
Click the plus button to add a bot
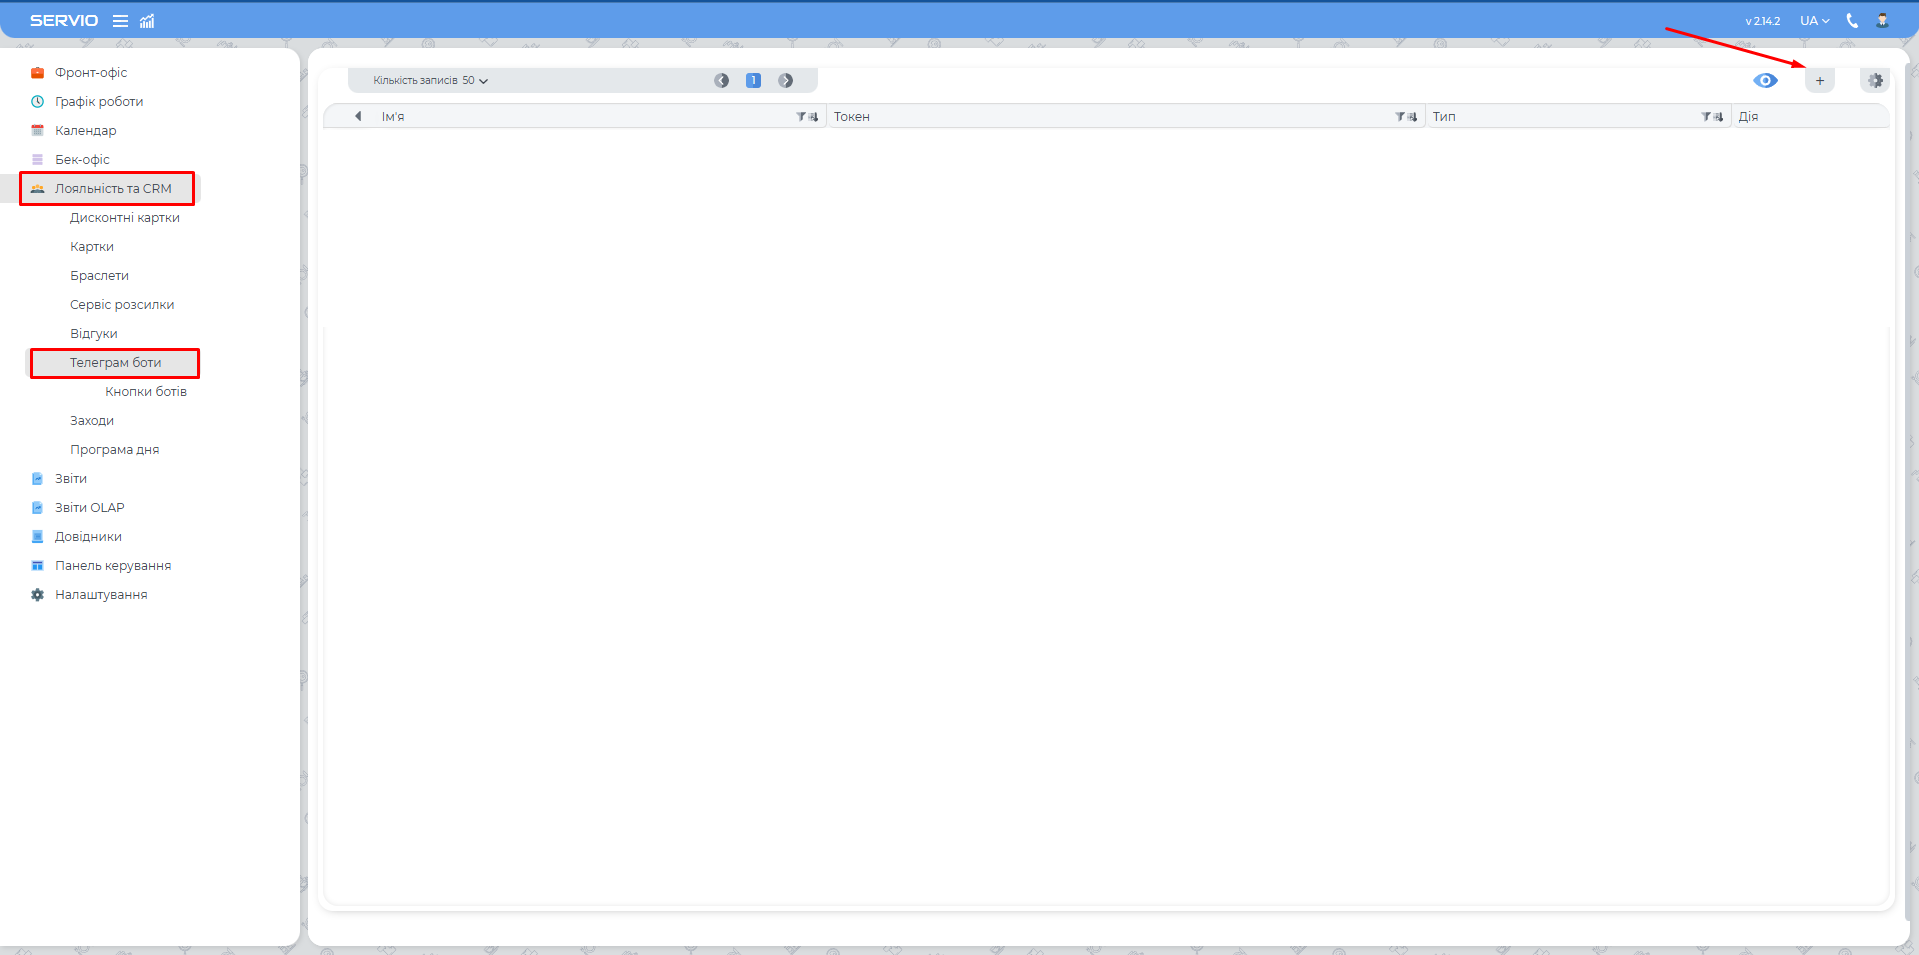1819,81
